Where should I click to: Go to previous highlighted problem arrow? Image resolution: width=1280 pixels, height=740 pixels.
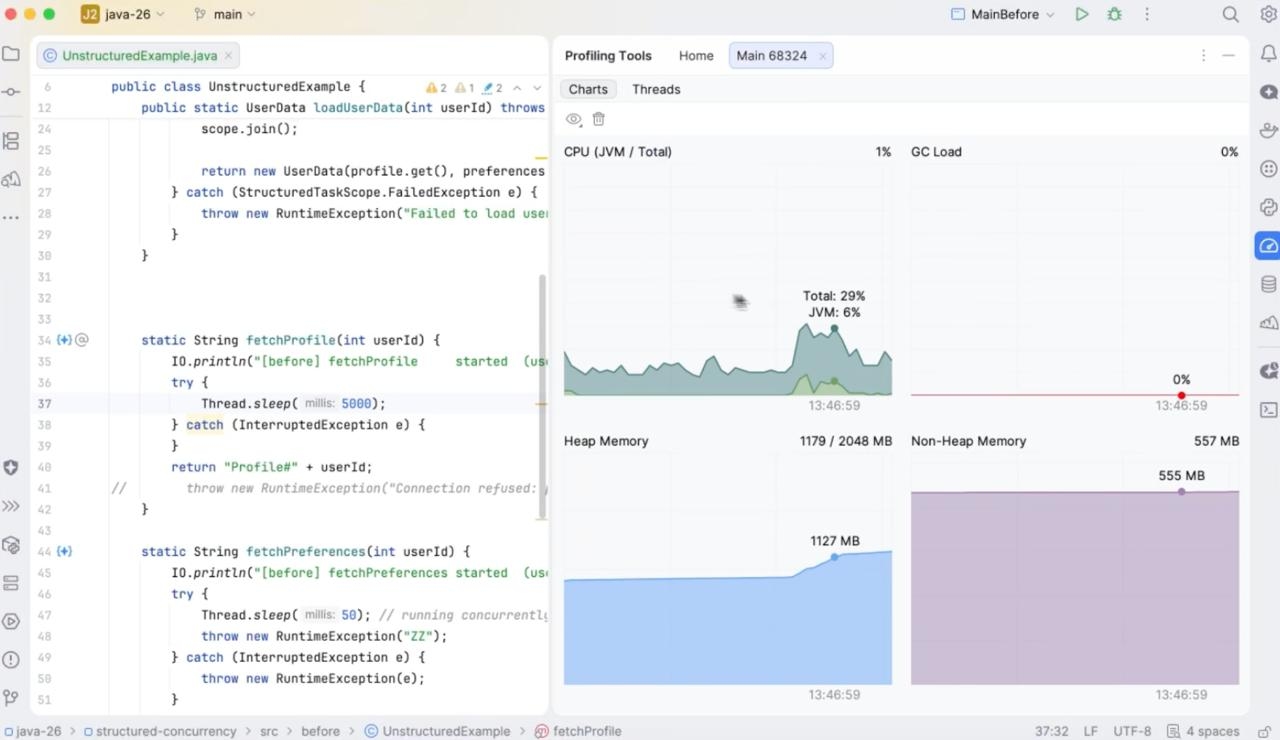click(x=517, y=88)
